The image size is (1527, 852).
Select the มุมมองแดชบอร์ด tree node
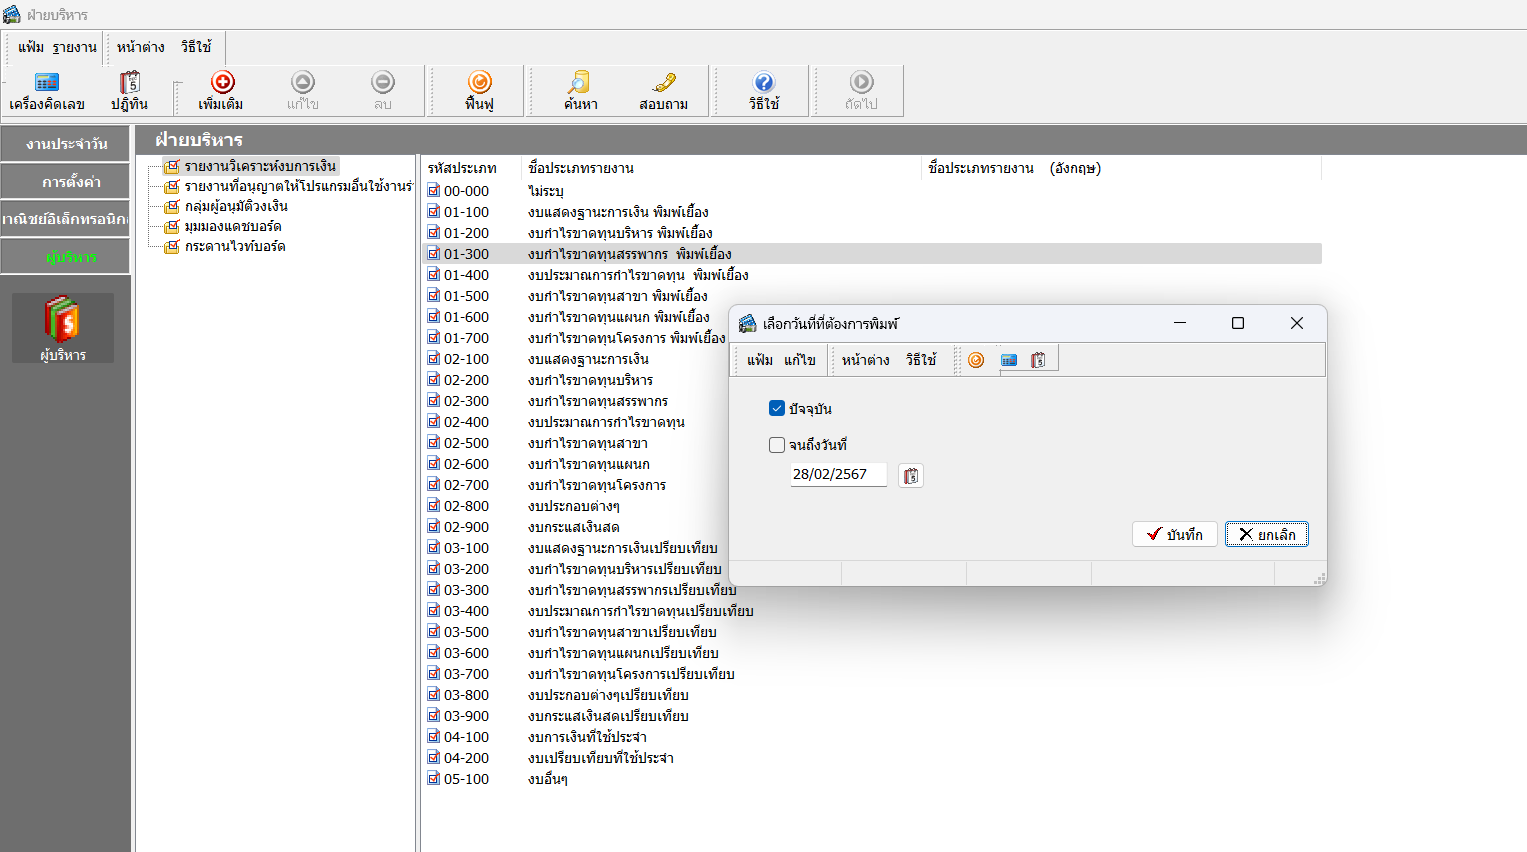click(233, 226)
